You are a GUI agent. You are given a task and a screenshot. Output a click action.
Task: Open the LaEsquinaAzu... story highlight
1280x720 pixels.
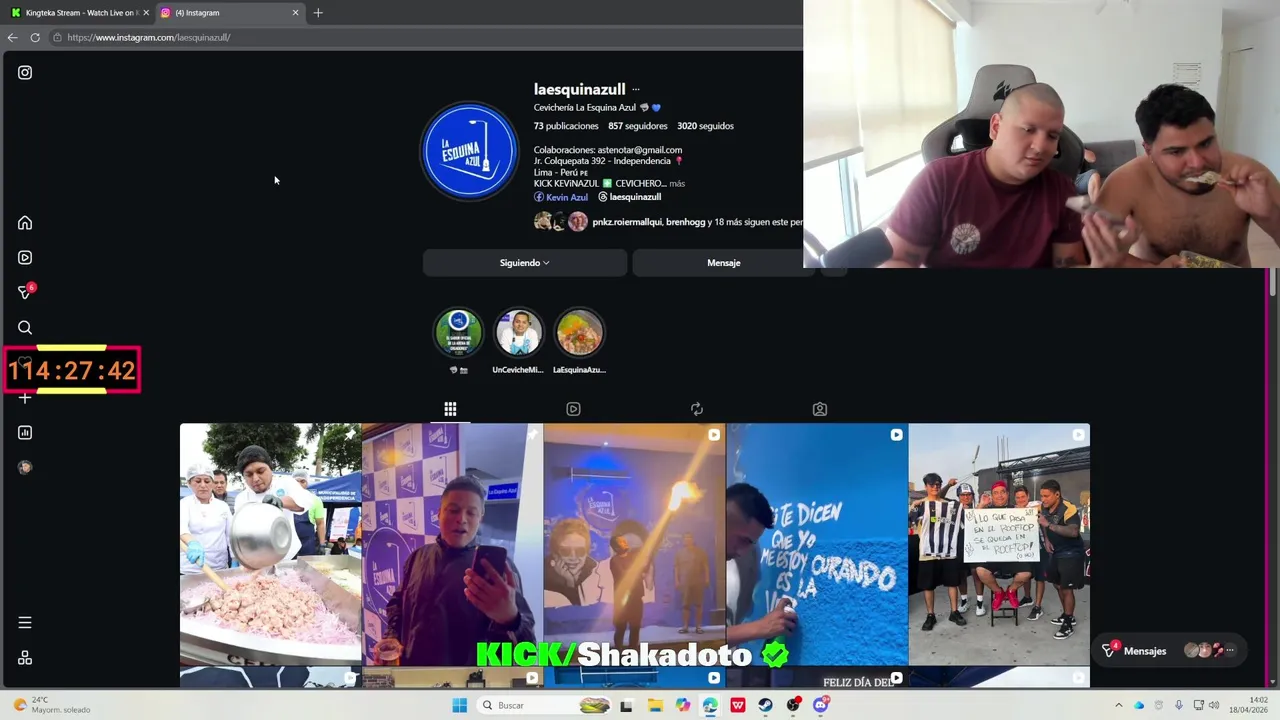click(x=579, y=333)
